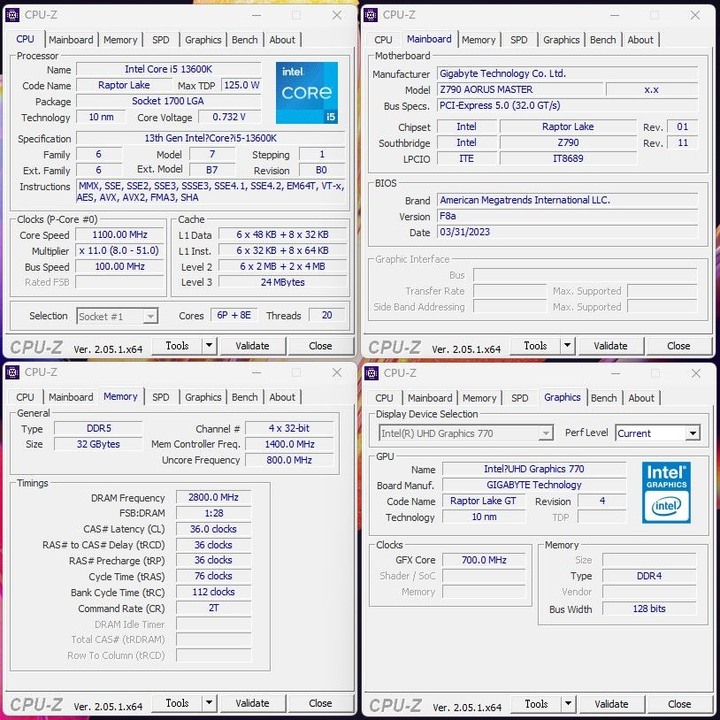Image resolution: width=720 pixels, height=720 pixels.
Task: Click the Intel Graphics logo in Graphics window
Action: click(x=666, y=492)
